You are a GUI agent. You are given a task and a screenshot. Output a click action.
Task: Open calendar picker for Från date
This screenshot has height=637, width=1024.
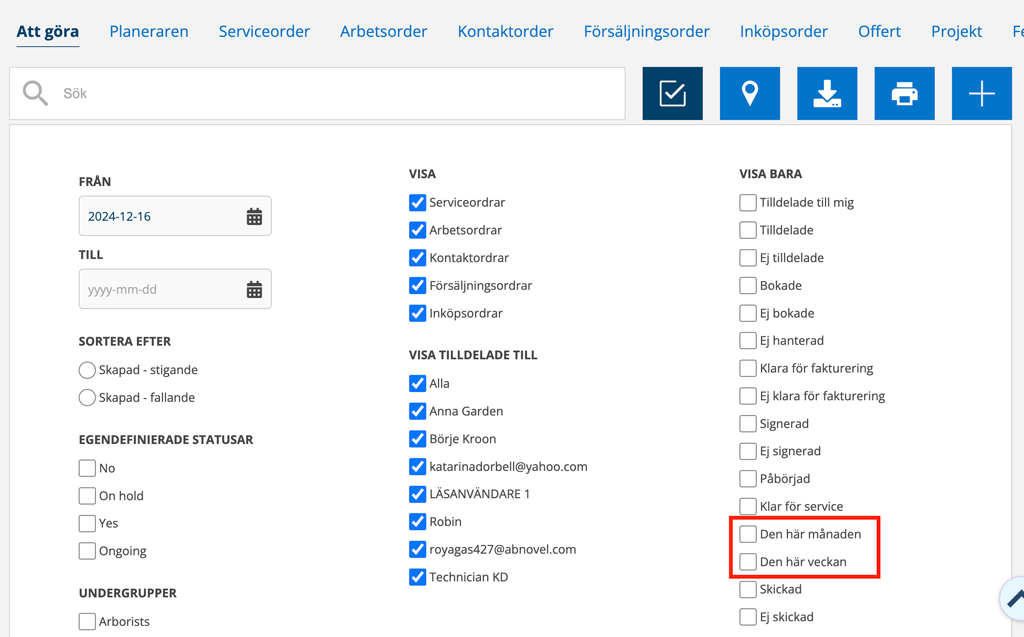[x=254, y=216]
